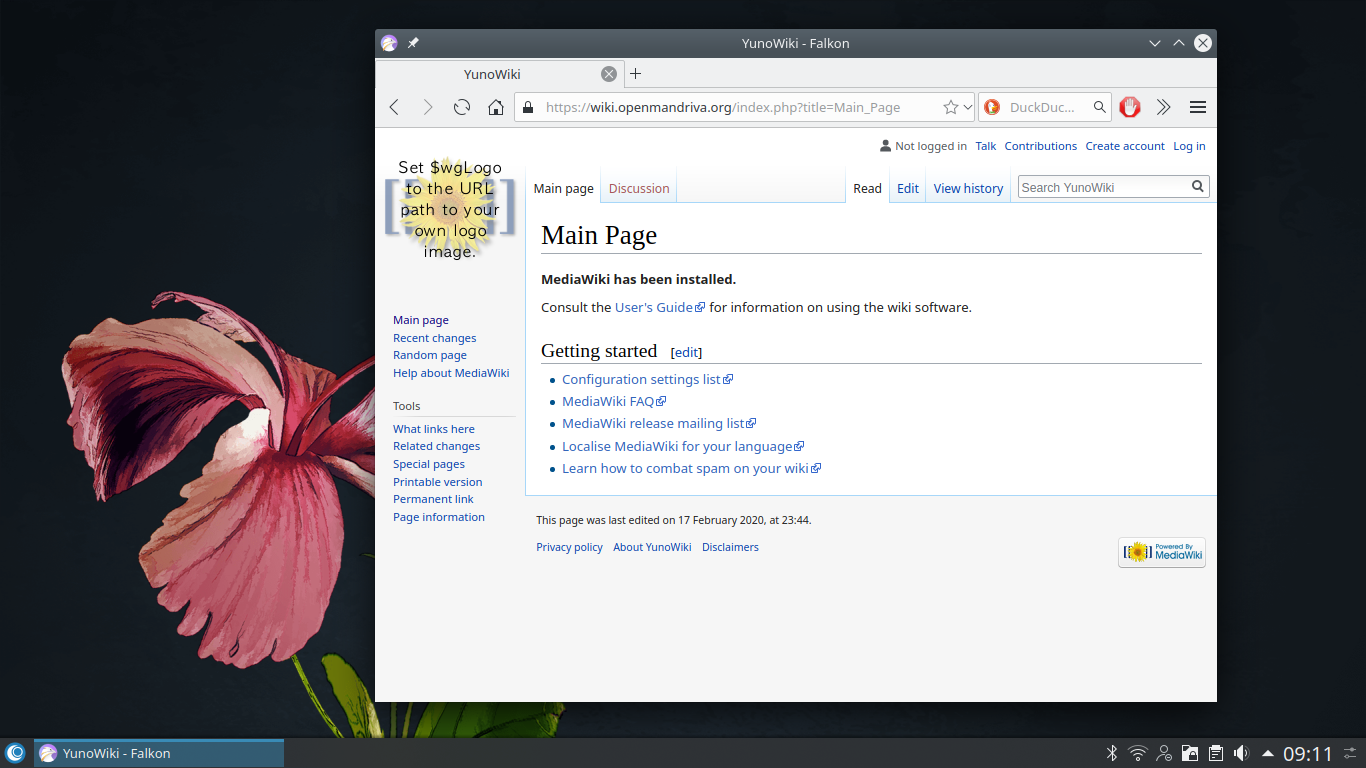Click the Log in link
Screen dimensions: 1366x768
1189,146
